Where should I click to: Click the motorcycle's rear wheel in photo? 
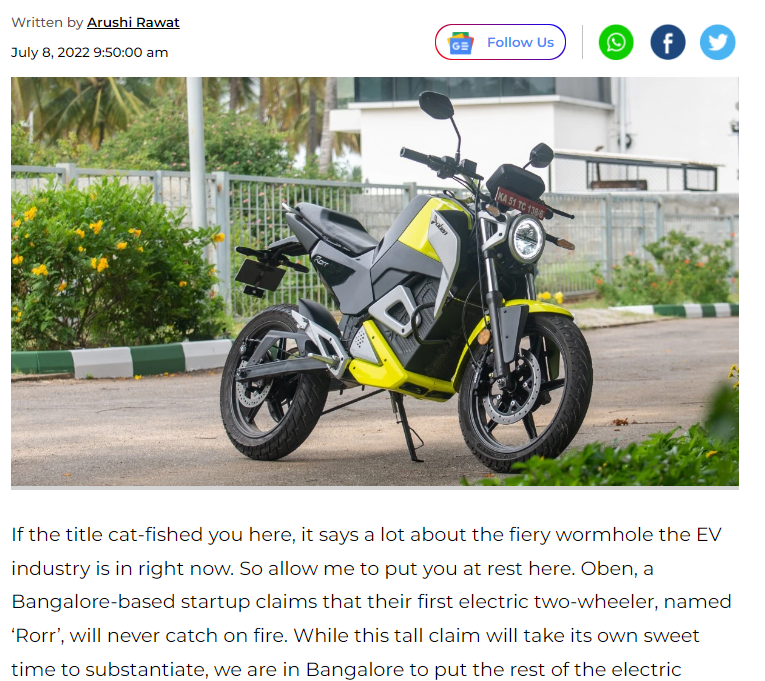coord(272,383)
